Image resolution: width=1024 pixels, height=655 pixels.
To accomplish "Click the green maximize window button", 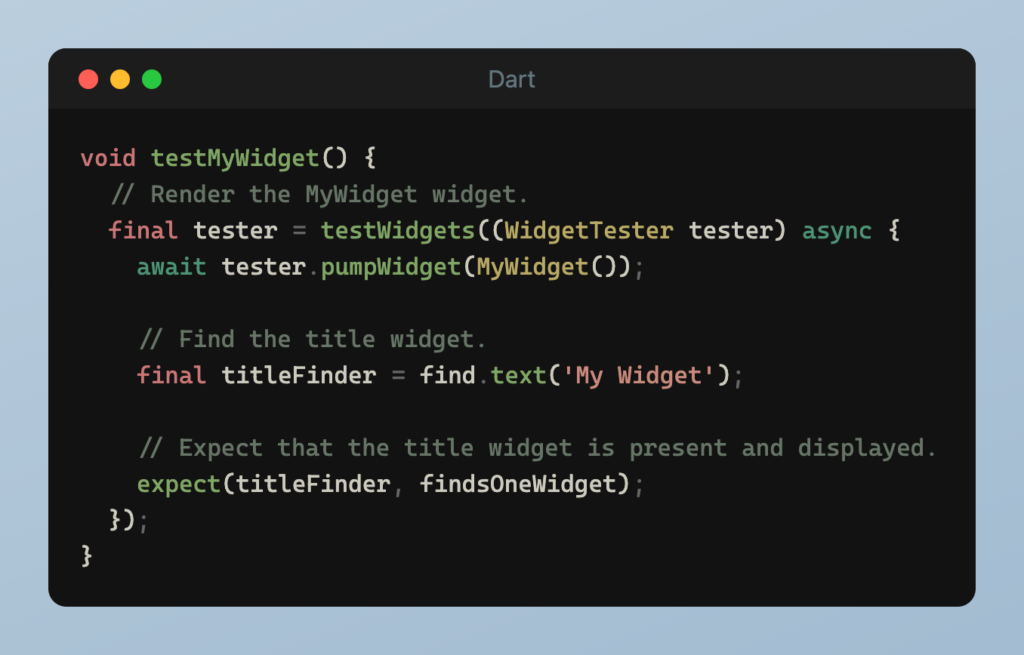I will [152, 79].
